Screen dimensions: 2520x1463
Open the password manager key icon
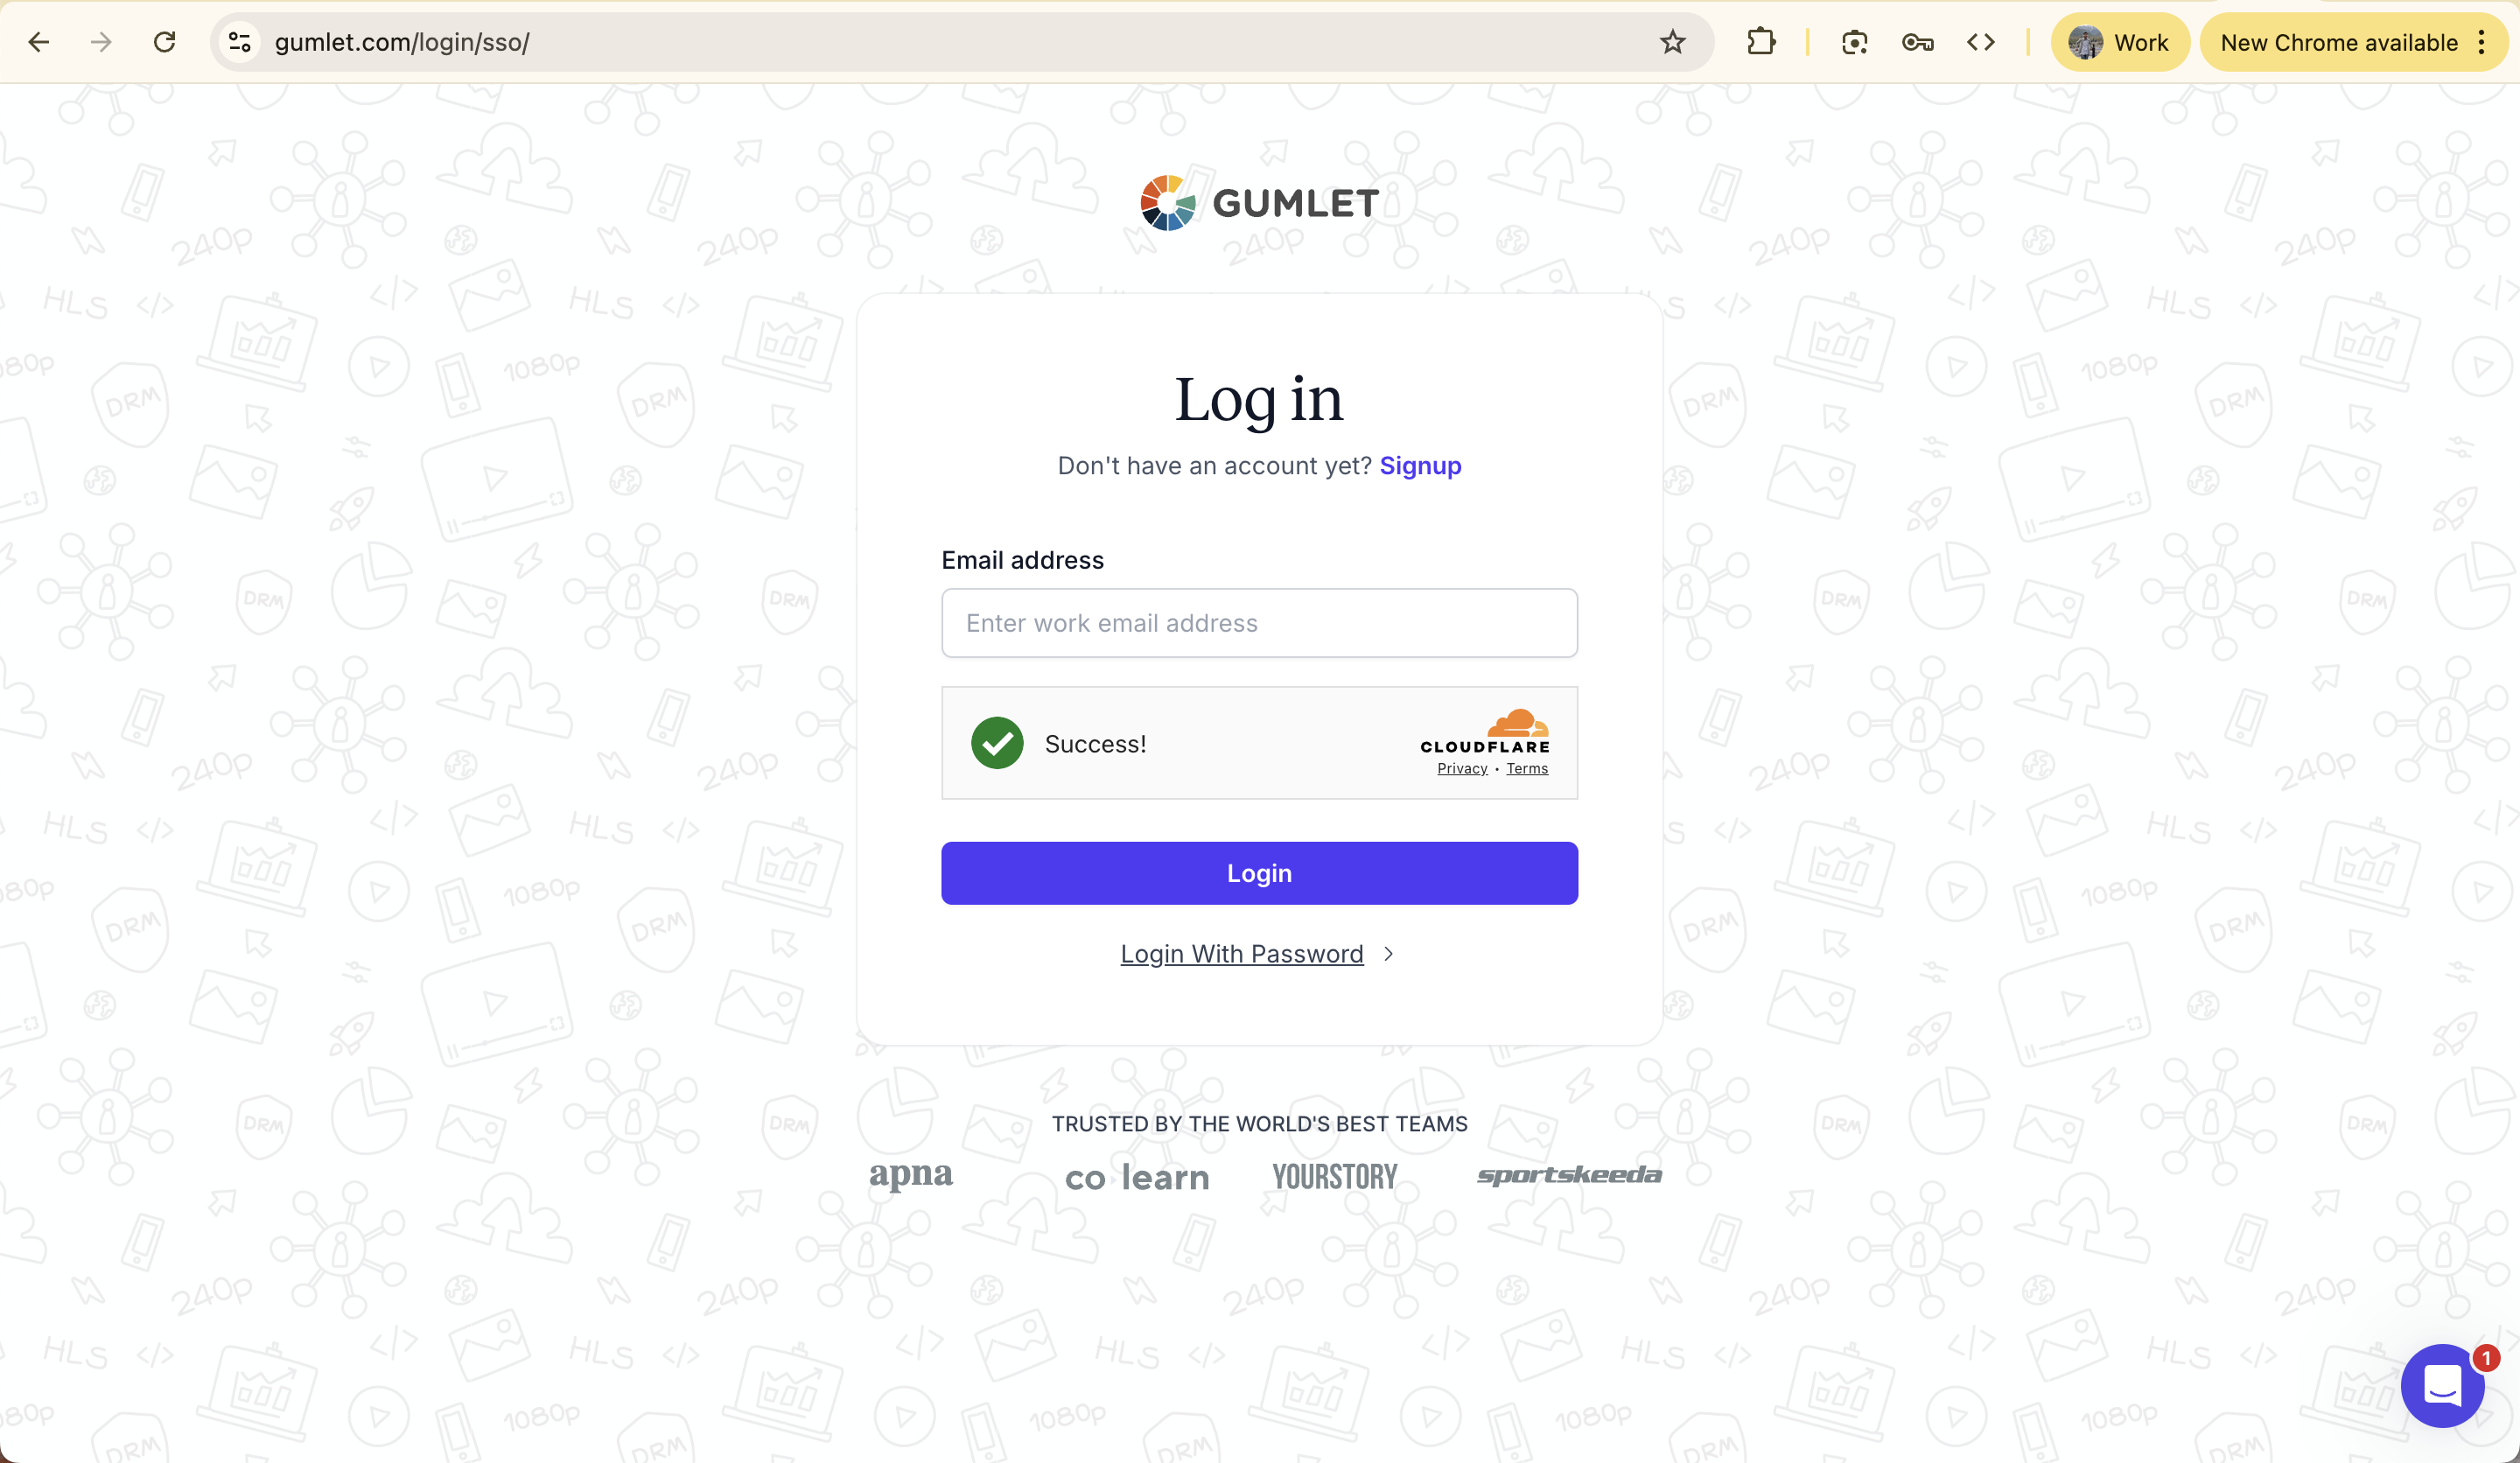(x=1917, y=42)
